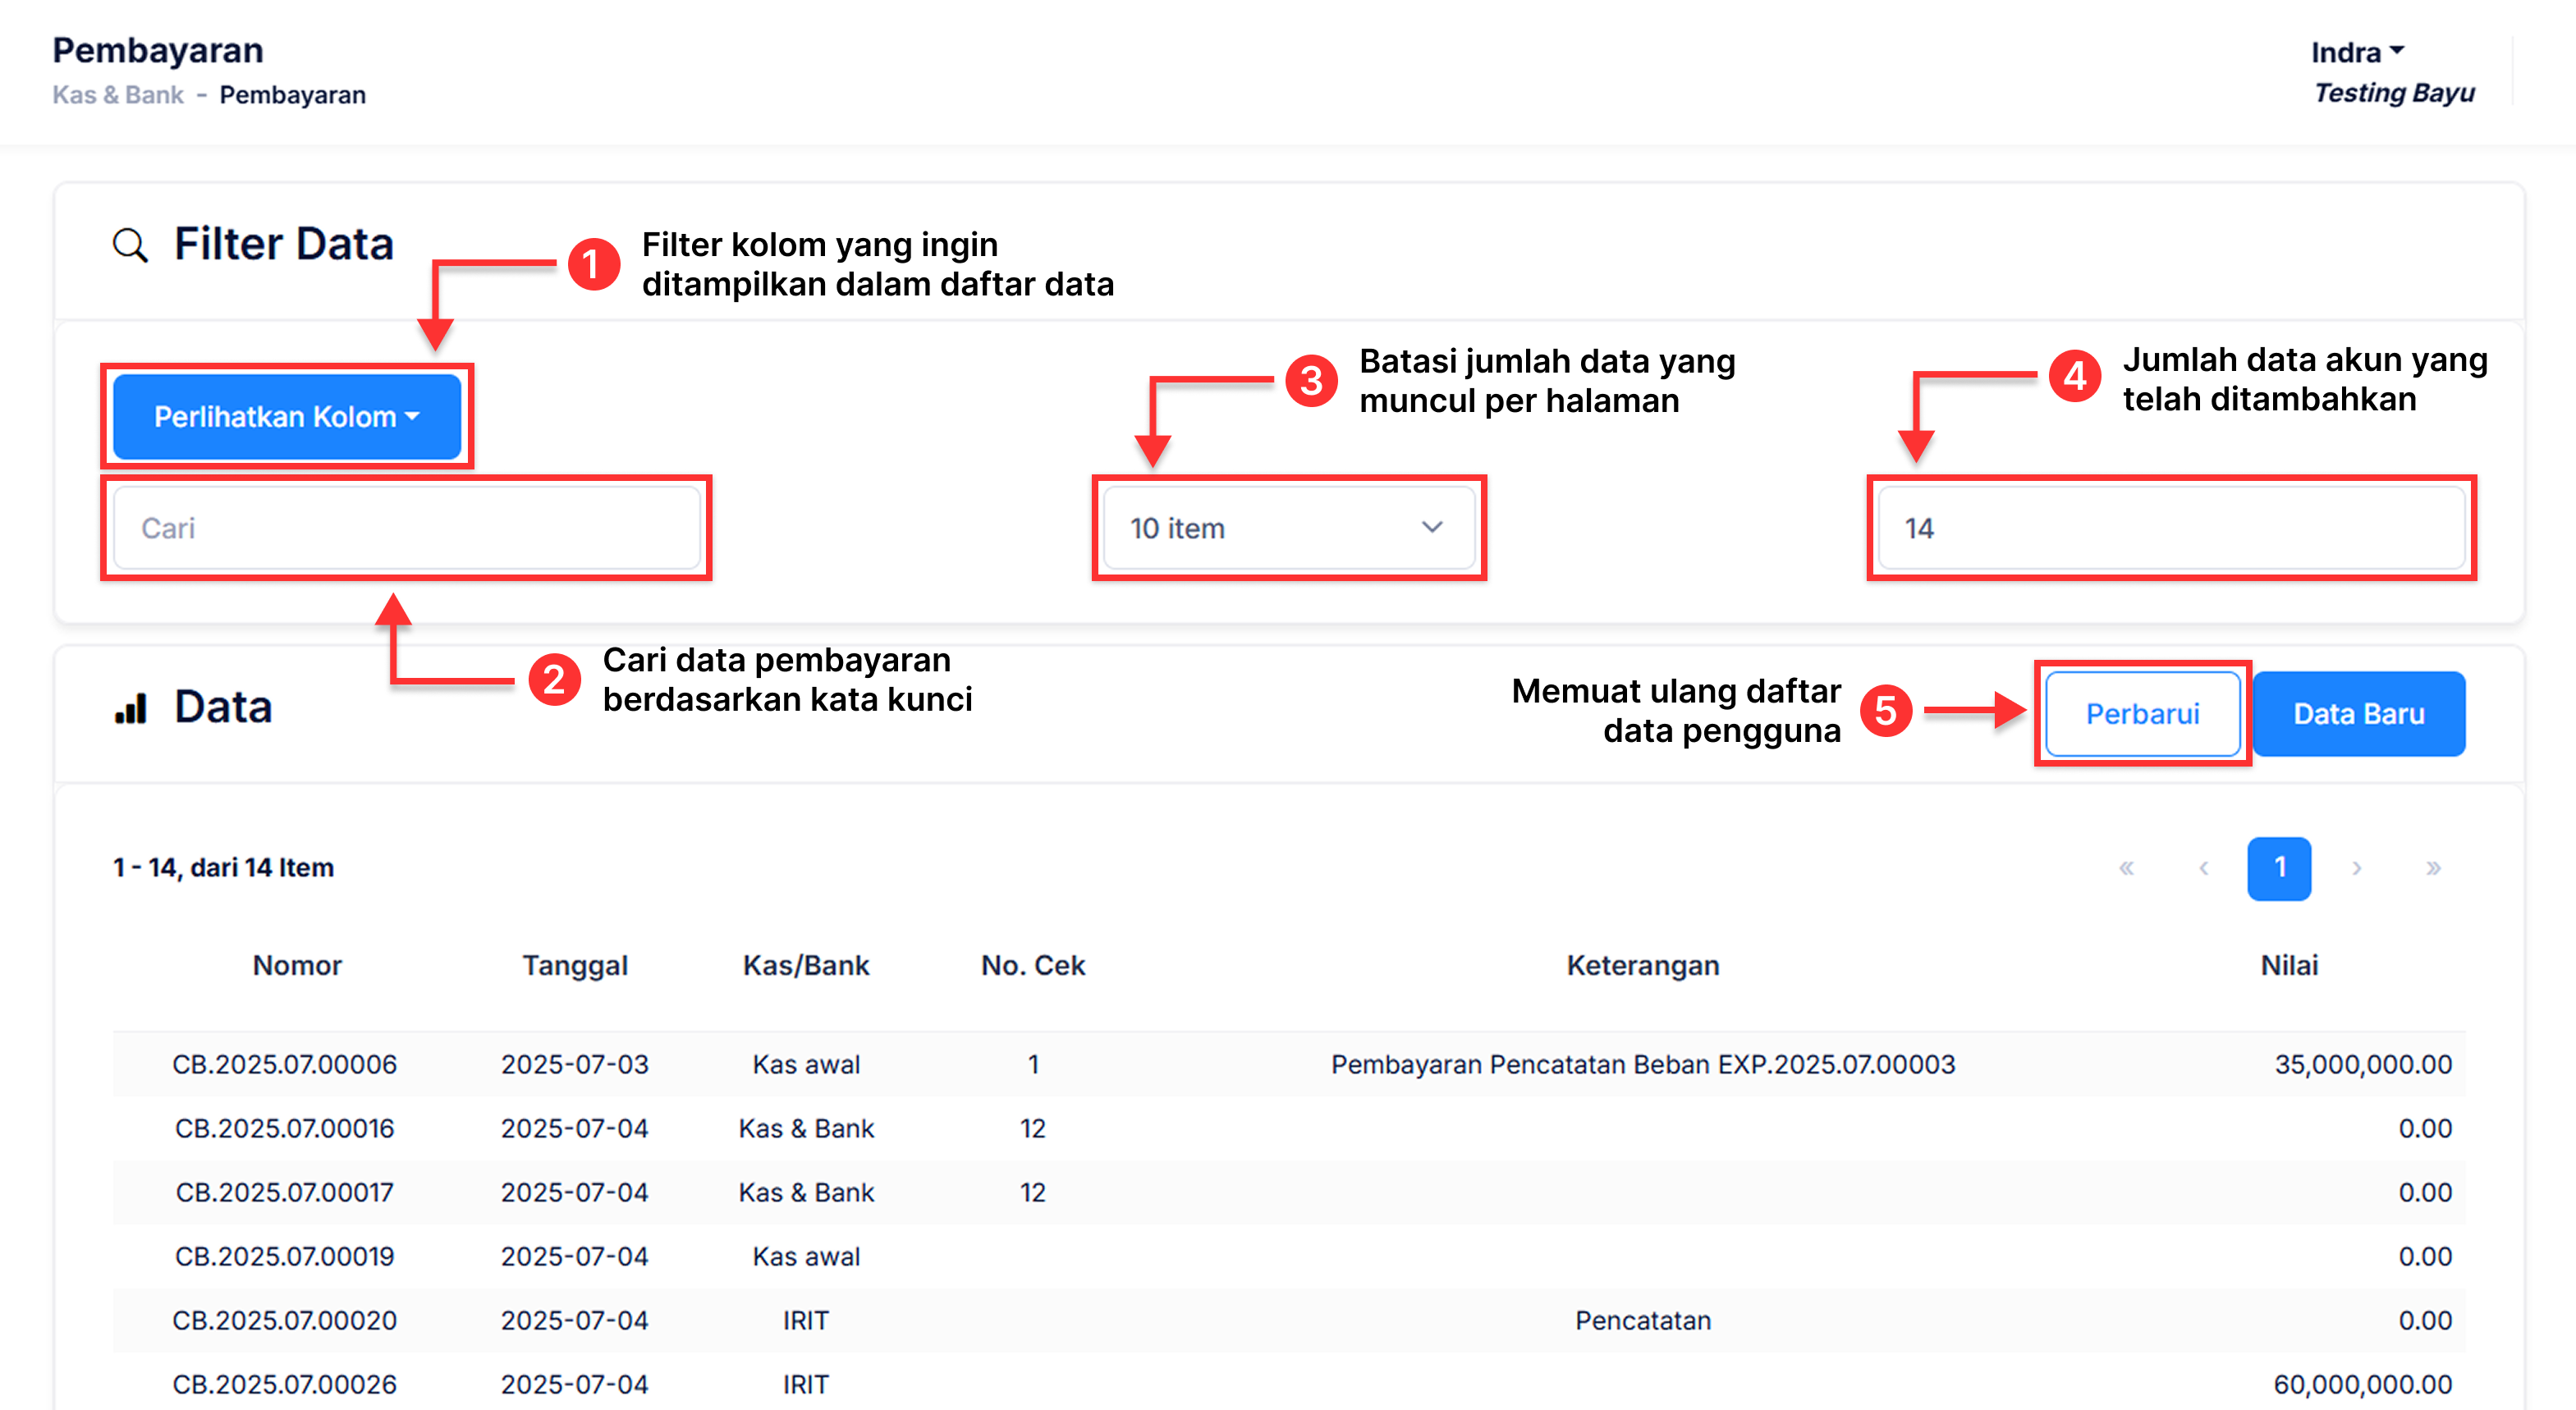Screen dimensions: 2576x1410
Task: Click the Data Baru button
Action: coord(2358,714)
